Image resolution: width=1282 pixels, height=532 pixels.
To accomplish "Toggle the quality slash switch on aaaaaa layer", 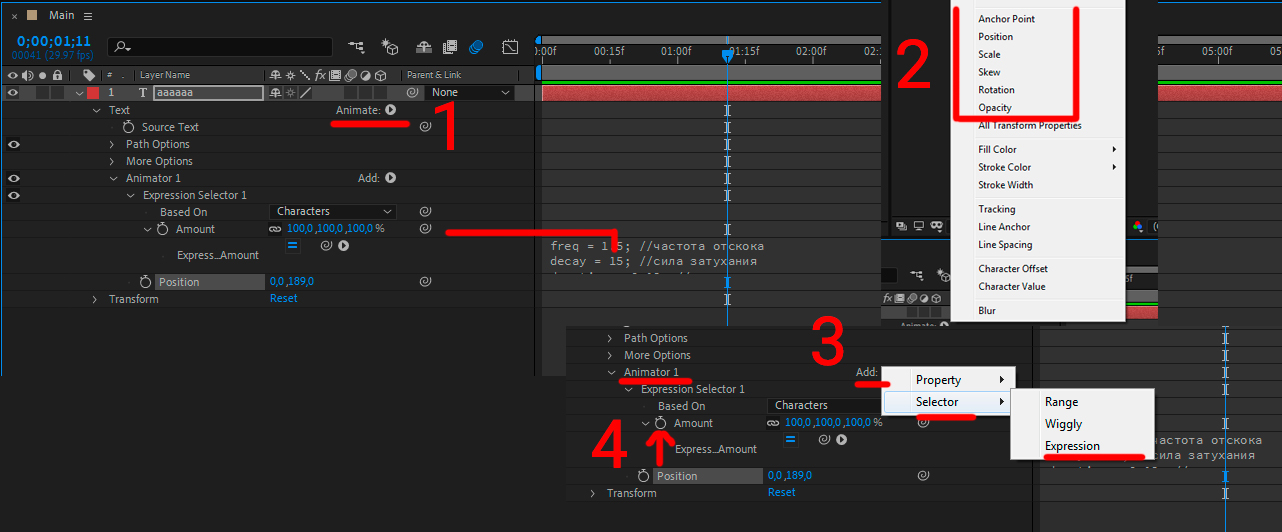I will coord(305,93).
